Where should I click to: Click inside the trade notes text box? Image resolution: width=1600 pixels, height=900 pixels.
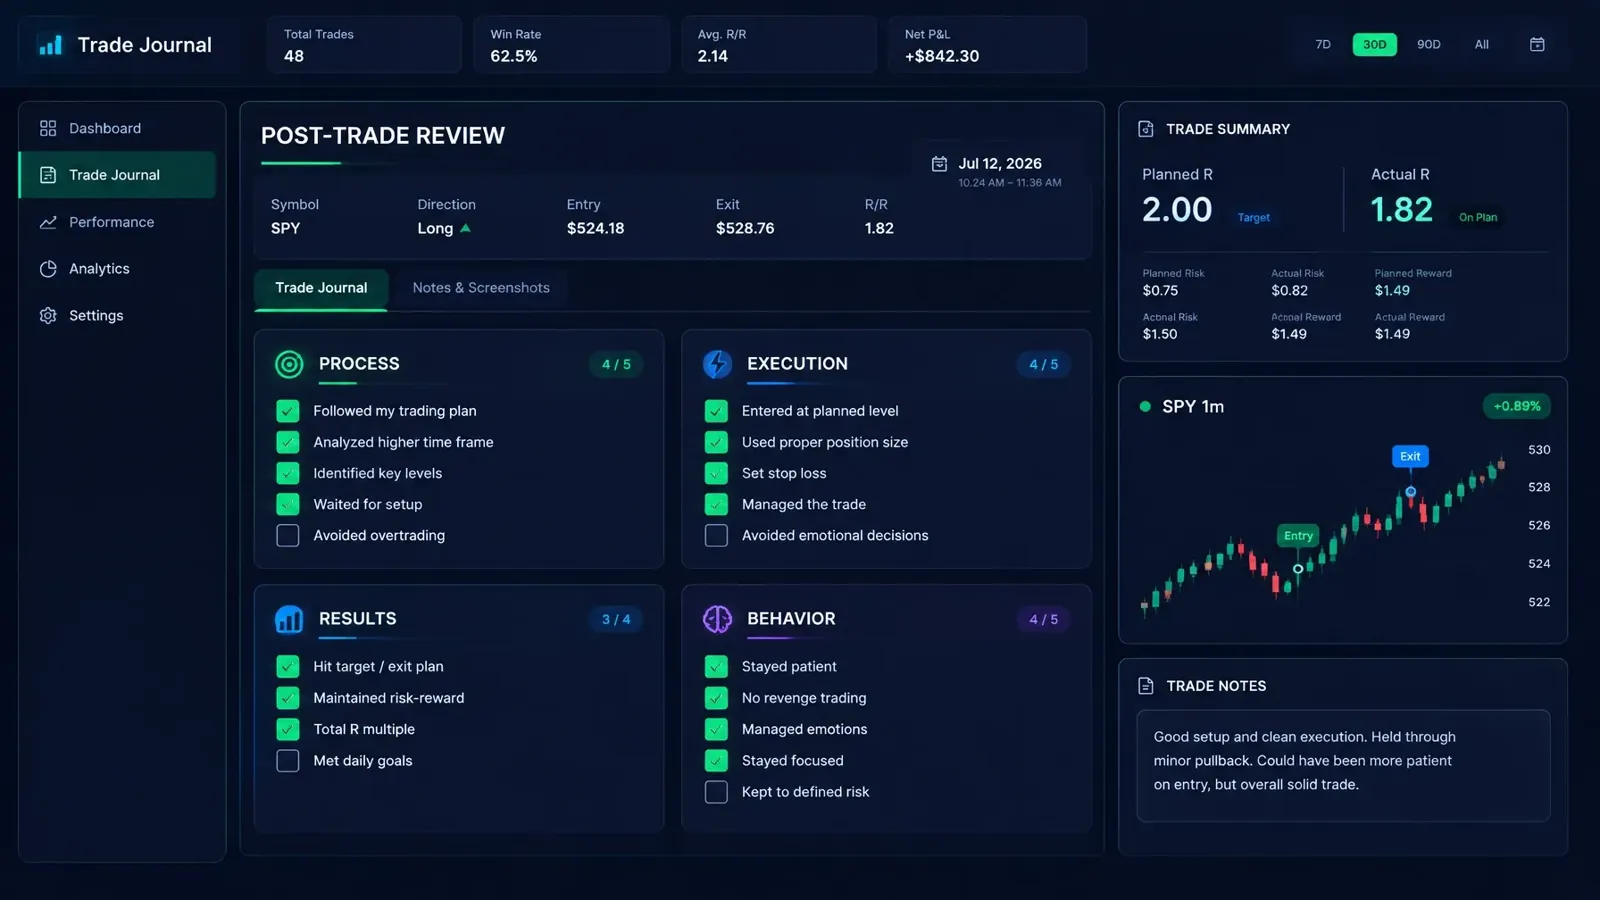tap(1343, 766)
